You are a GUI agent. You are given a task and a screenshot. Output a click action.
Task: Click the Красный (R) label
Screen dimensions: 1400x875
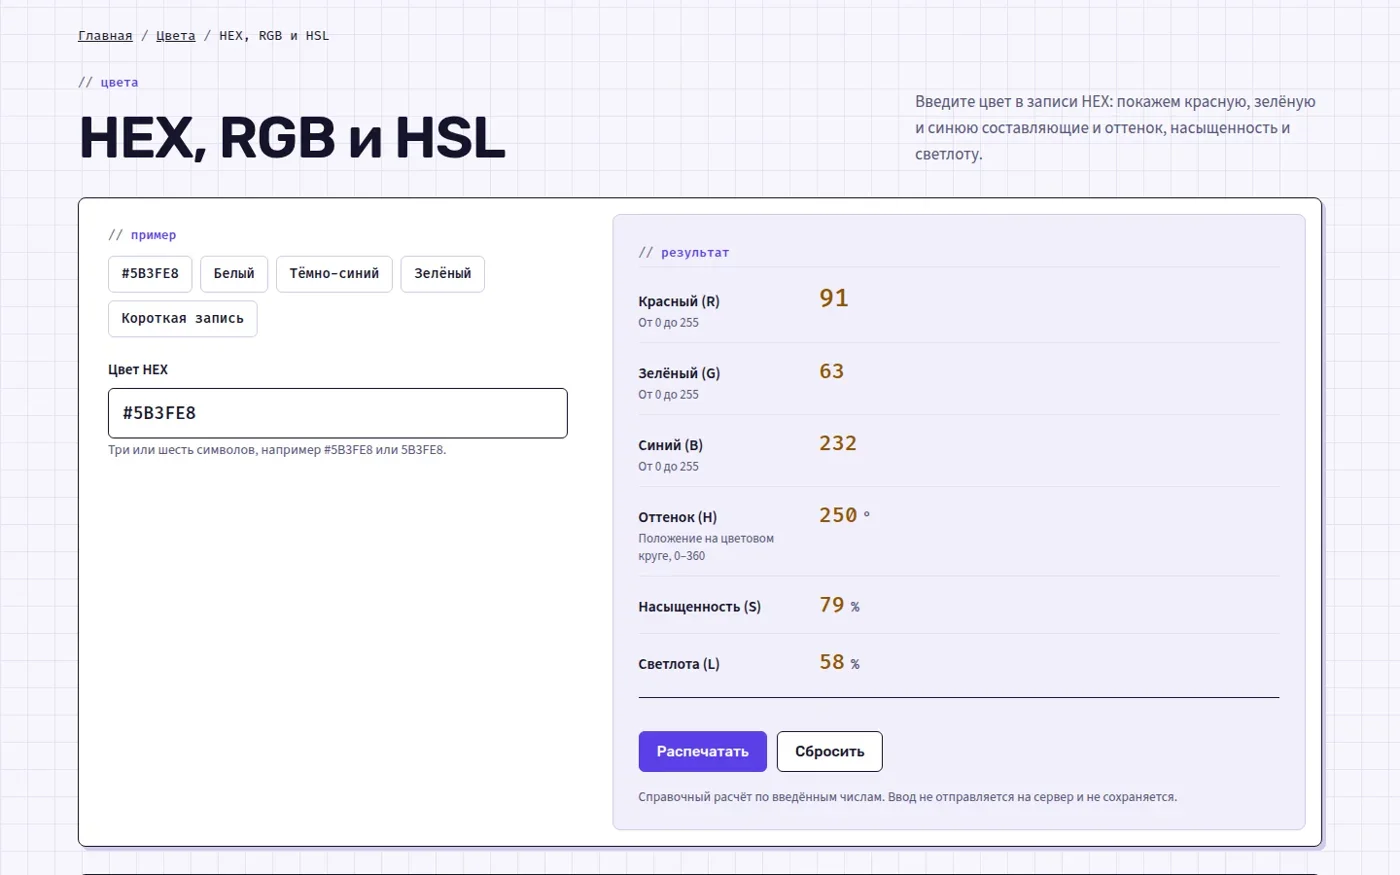[x=679, y=301]
